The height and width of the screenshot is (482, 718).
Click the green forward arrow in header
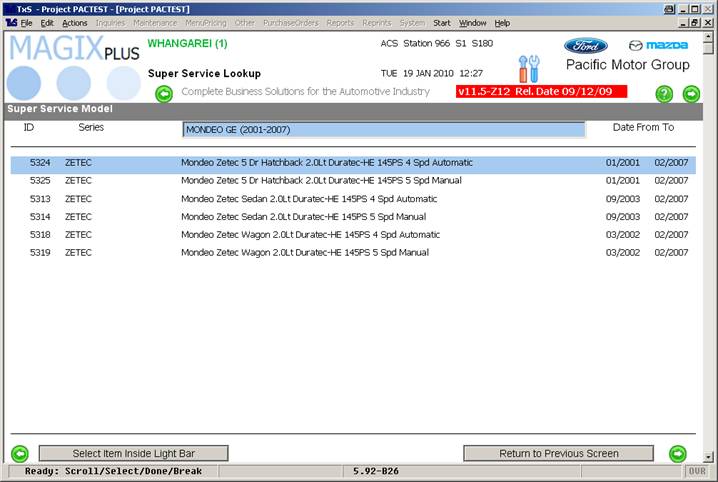pos(691,94)
